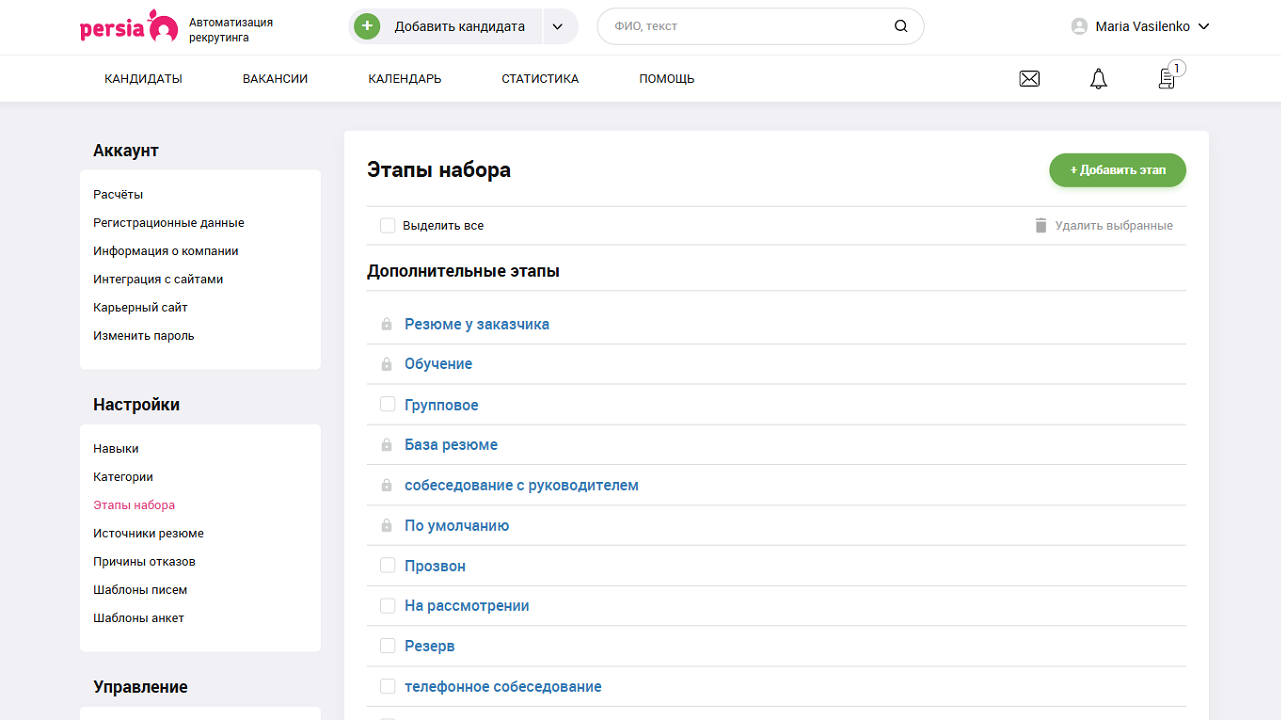The height and width of the screenshot is (720, 1281).
Task: Open the mail envelope icon
Action: pyautogui.click(x=1029, y=78)
